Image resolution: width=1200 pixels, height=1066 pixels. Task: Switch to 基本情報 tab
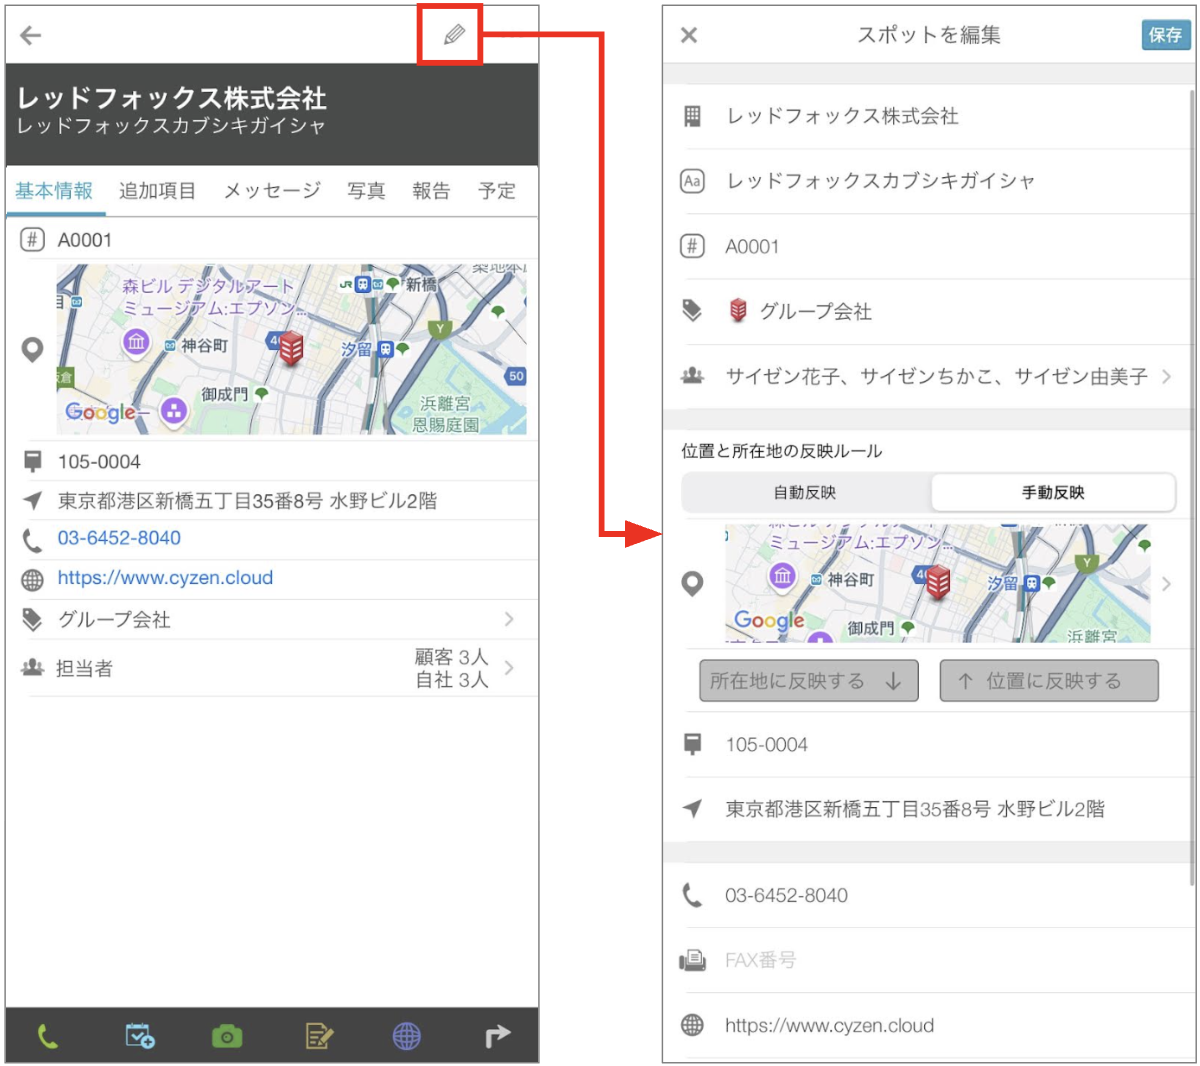click(54, 191)
